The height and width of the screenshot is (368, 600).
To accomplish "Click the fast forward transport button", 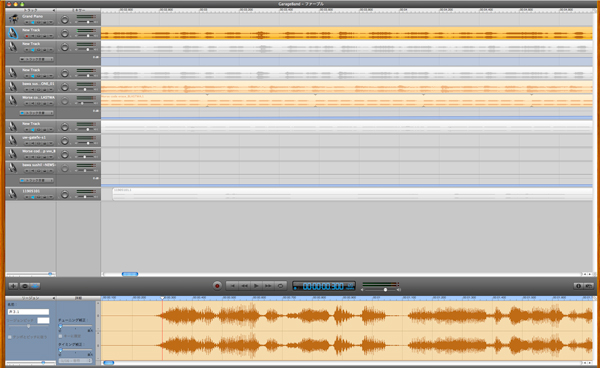I will click(268, 286).
